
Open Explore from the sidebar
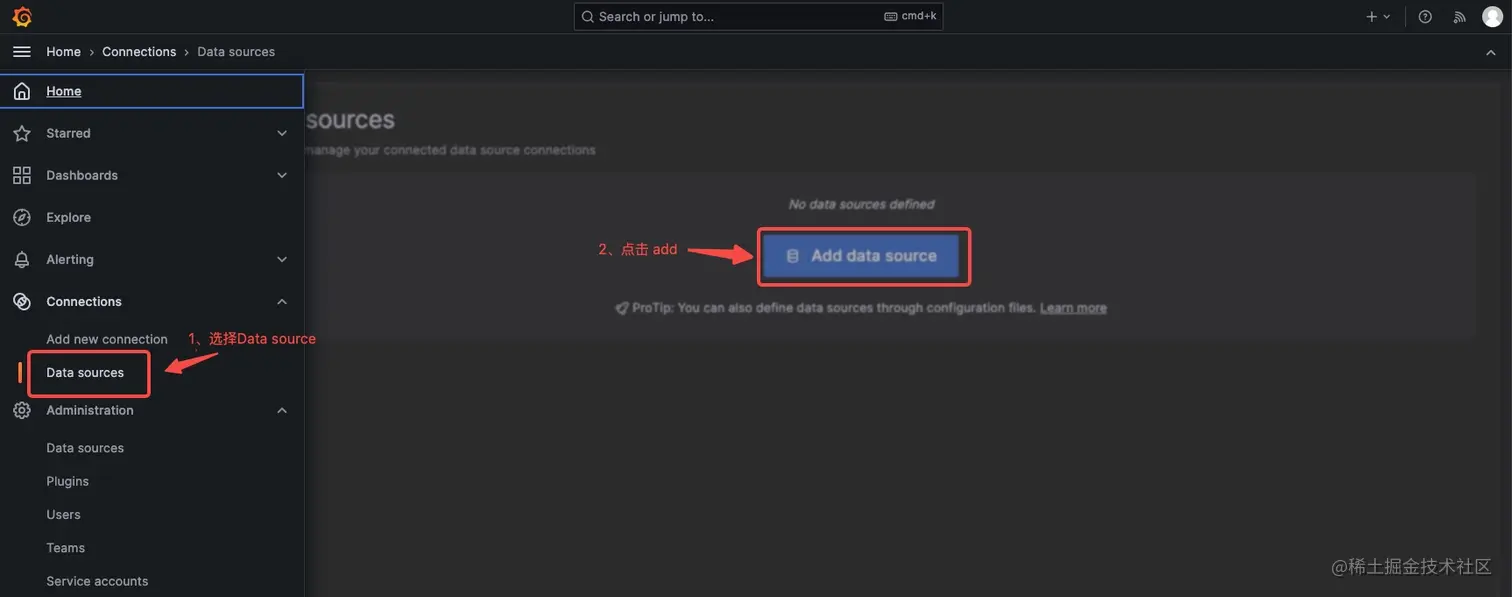coord(68,217)
